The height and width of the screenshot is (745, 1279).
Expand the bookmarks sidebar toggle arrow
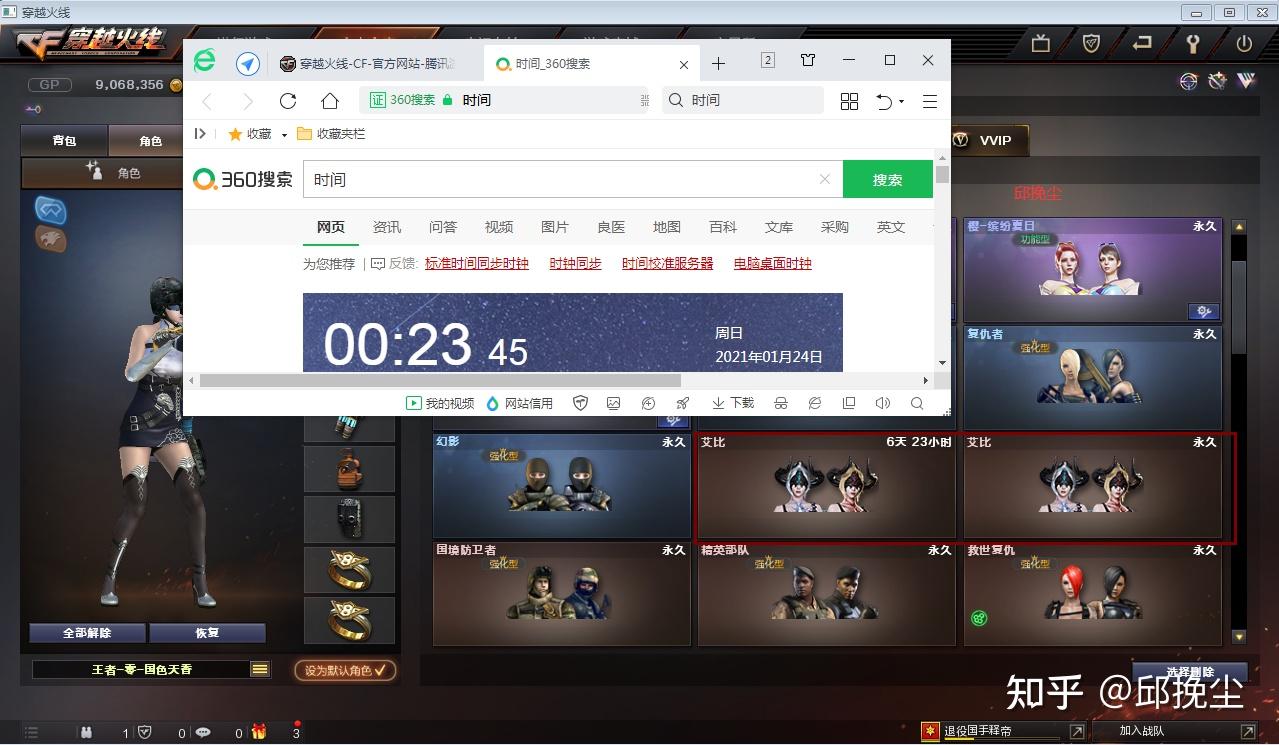(x=200, y=133)
